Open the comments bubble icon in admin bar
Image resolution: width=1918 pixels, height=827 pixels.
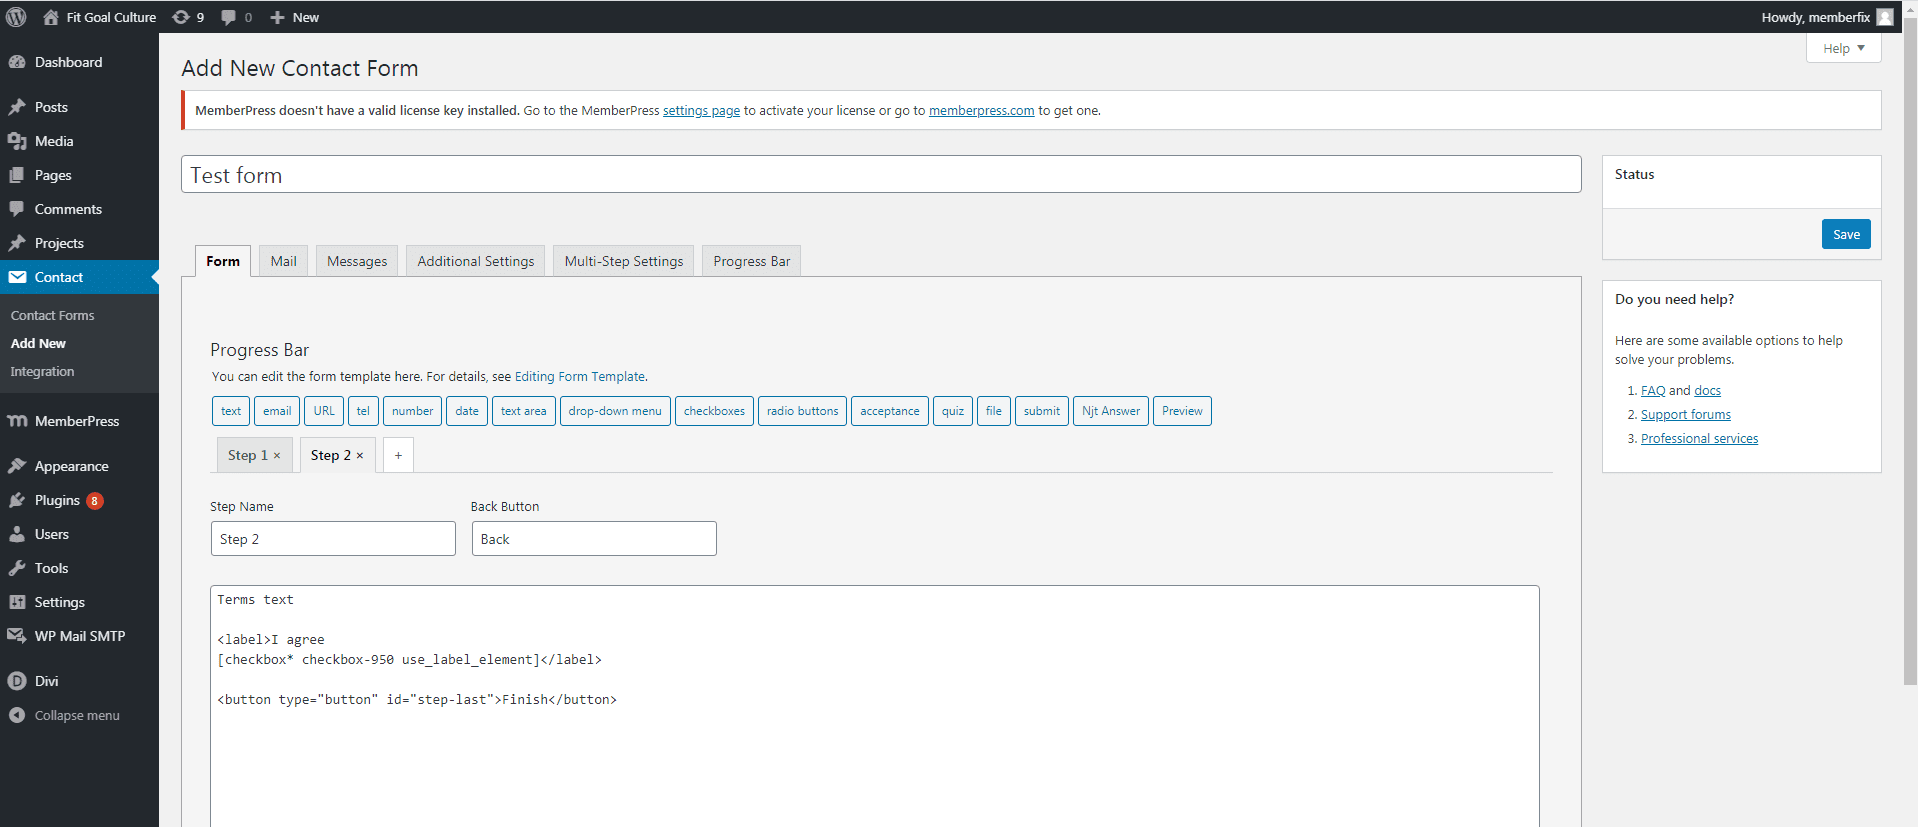229,17
